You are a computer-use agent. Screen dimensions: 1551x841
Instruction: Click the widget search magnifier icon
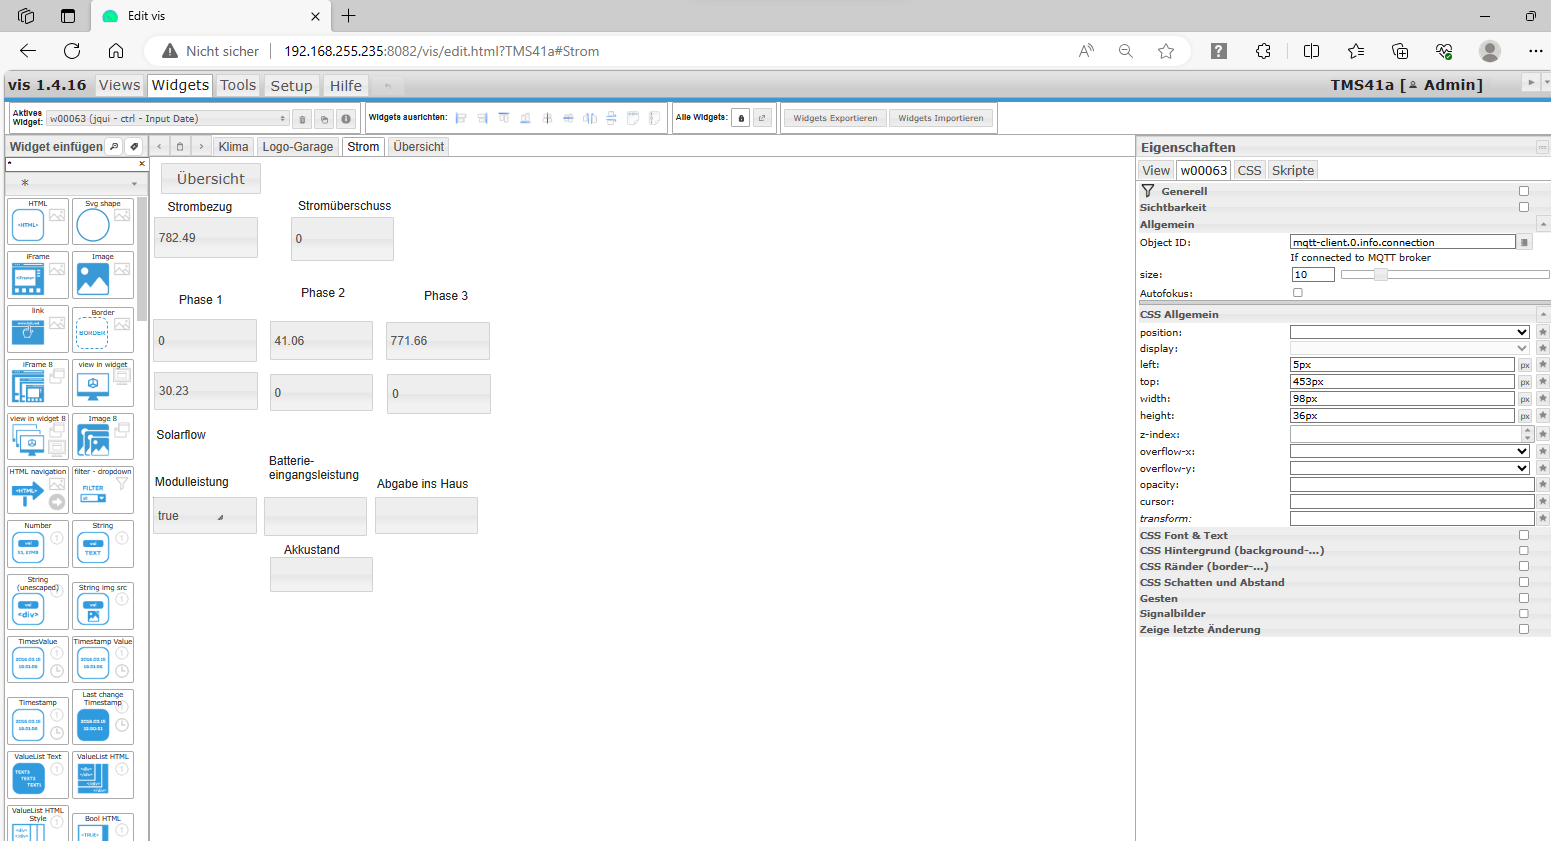coord(114,146)
